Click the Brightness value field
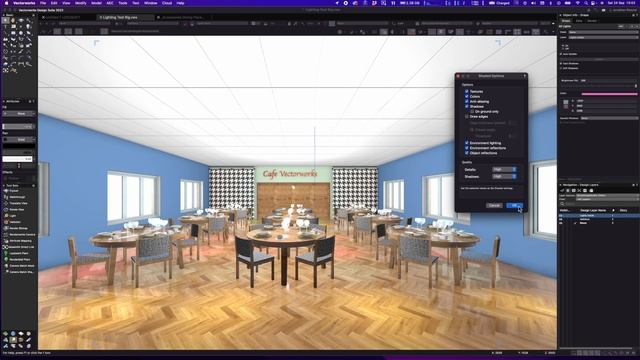This screenshot has width=640, height=360. pyautogui.click(x=608, y=80)
